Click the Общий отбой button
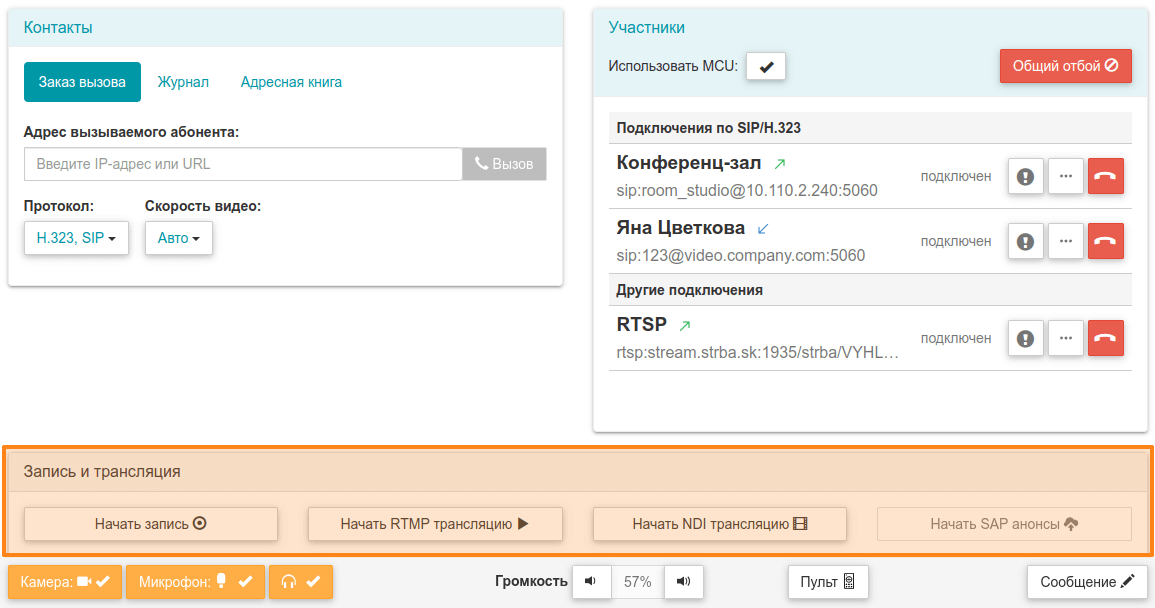The width and height of the screenshot is (1155, 608). point(1065,66)
